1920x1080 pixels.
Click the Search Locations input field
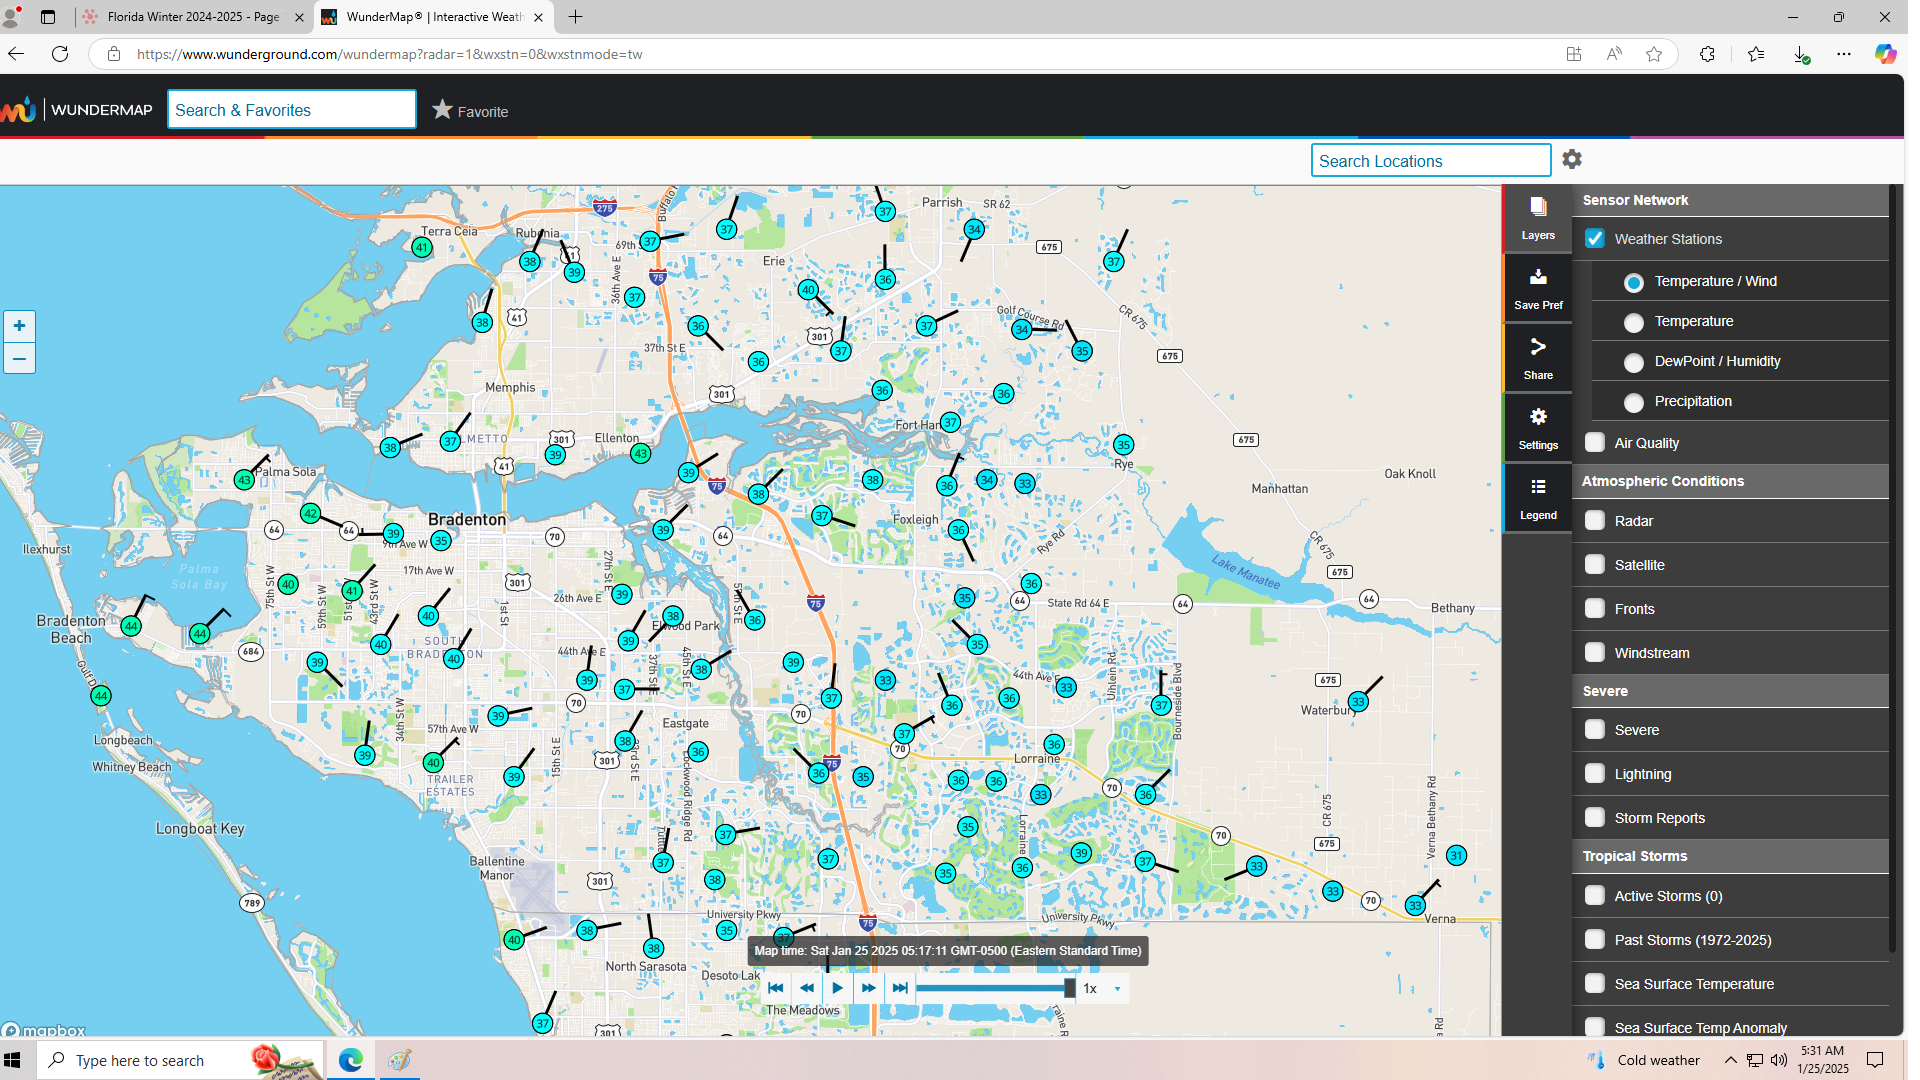tap(1430, 161)
